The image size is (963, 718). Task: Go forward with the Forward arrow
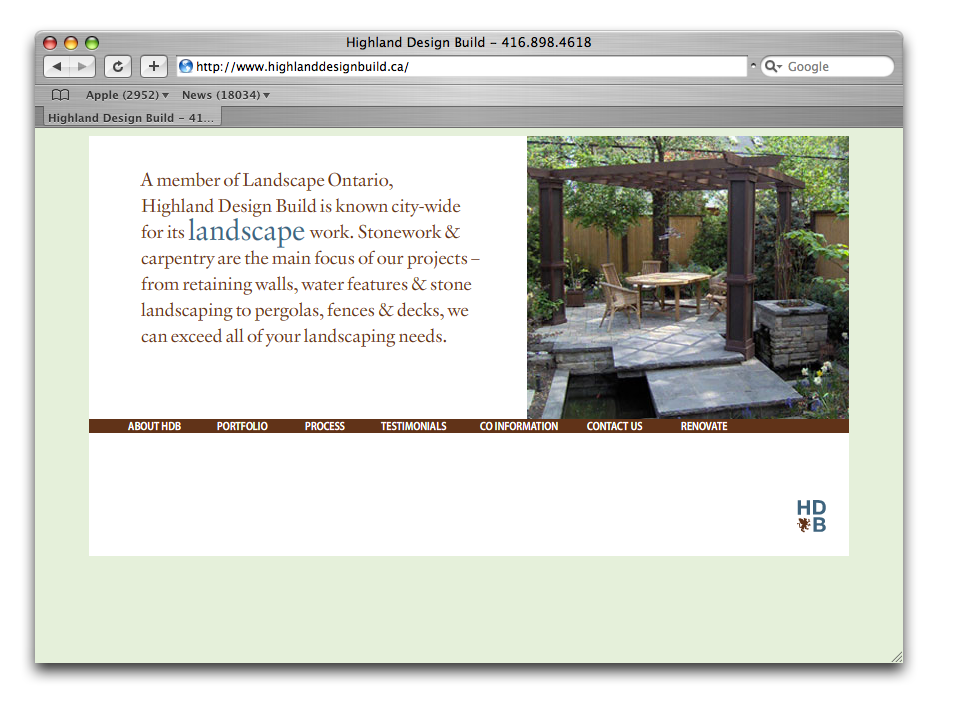(x=82, y=66)
